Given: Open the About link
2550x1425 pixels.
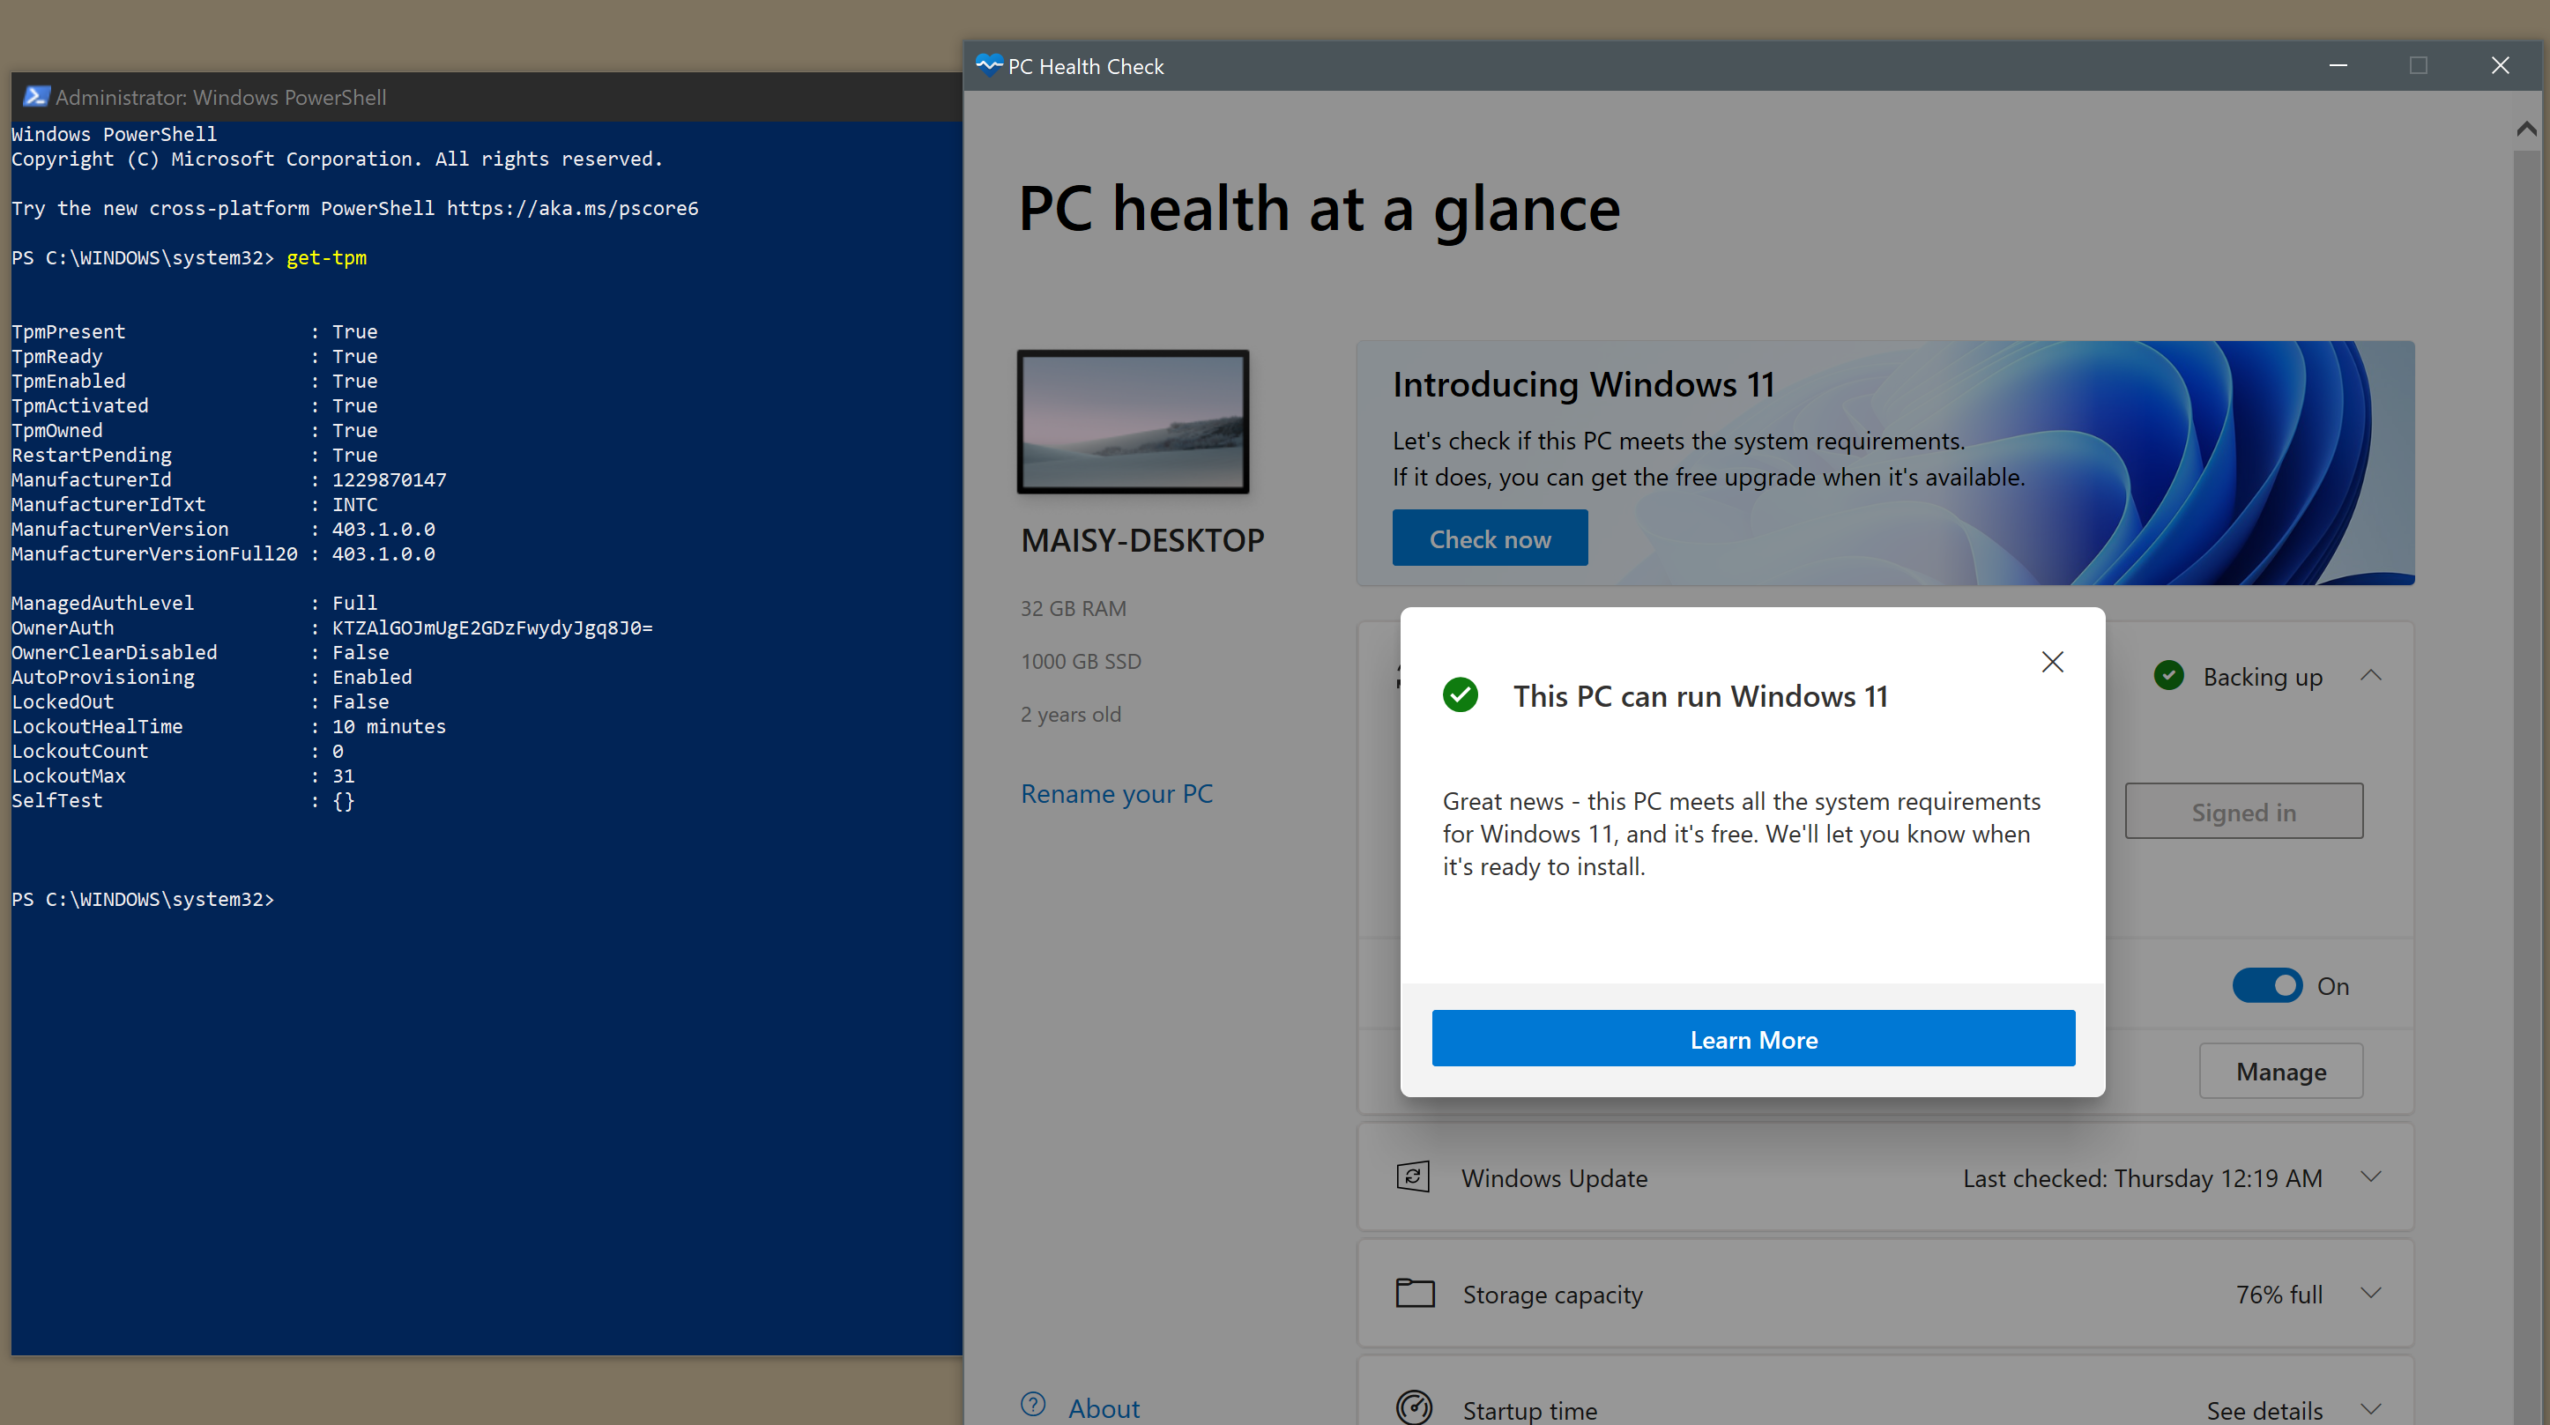Looking at the screenshot, I should [x=1103, y=1408].
